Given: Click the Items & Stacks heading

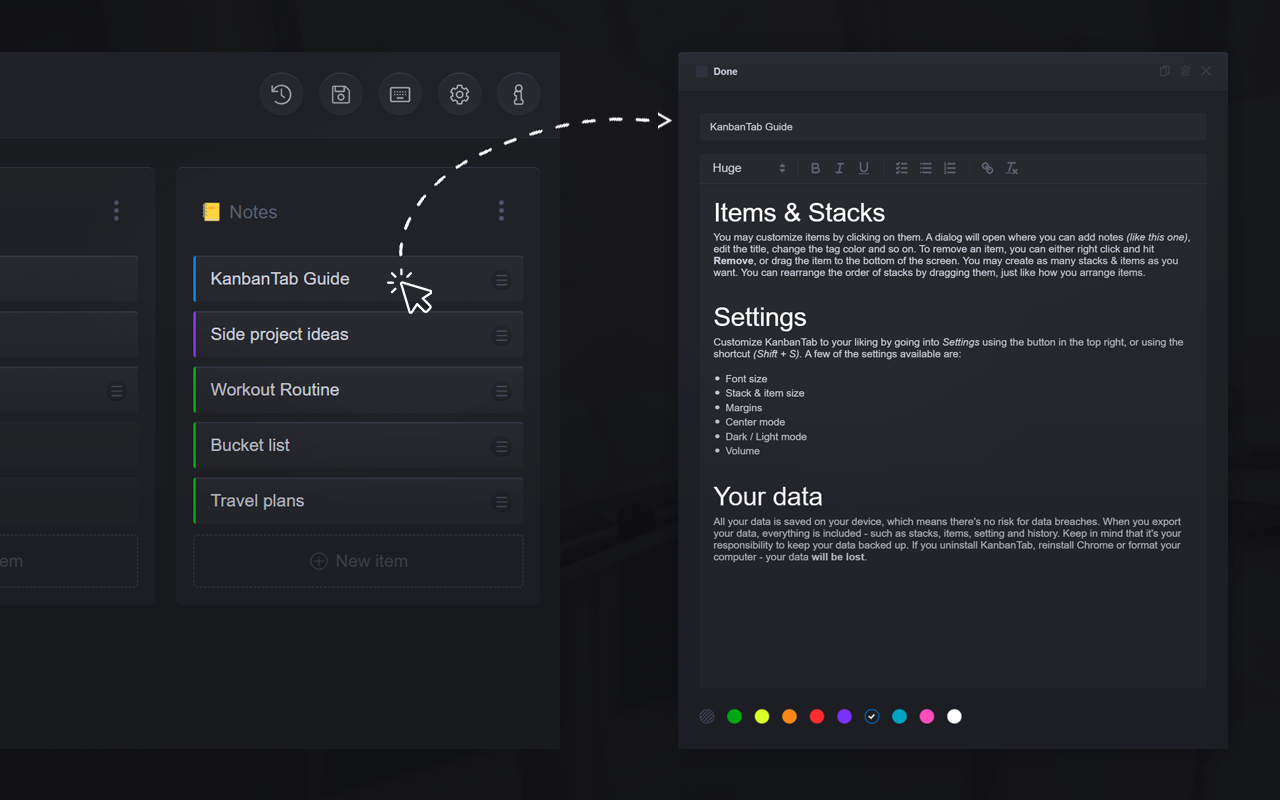Looking at the screenshot, I should 799,213.
